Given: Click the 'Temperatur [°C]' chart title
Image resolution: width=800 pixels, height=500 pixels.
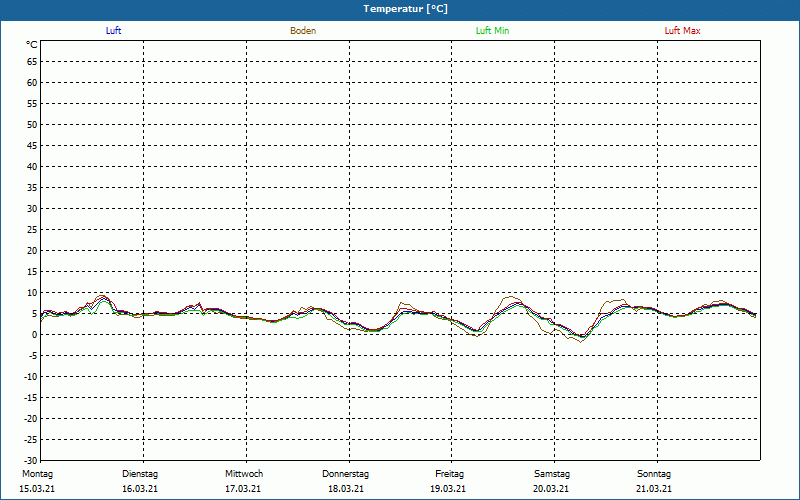Looking at the screenshot, I should coord(406,9).
